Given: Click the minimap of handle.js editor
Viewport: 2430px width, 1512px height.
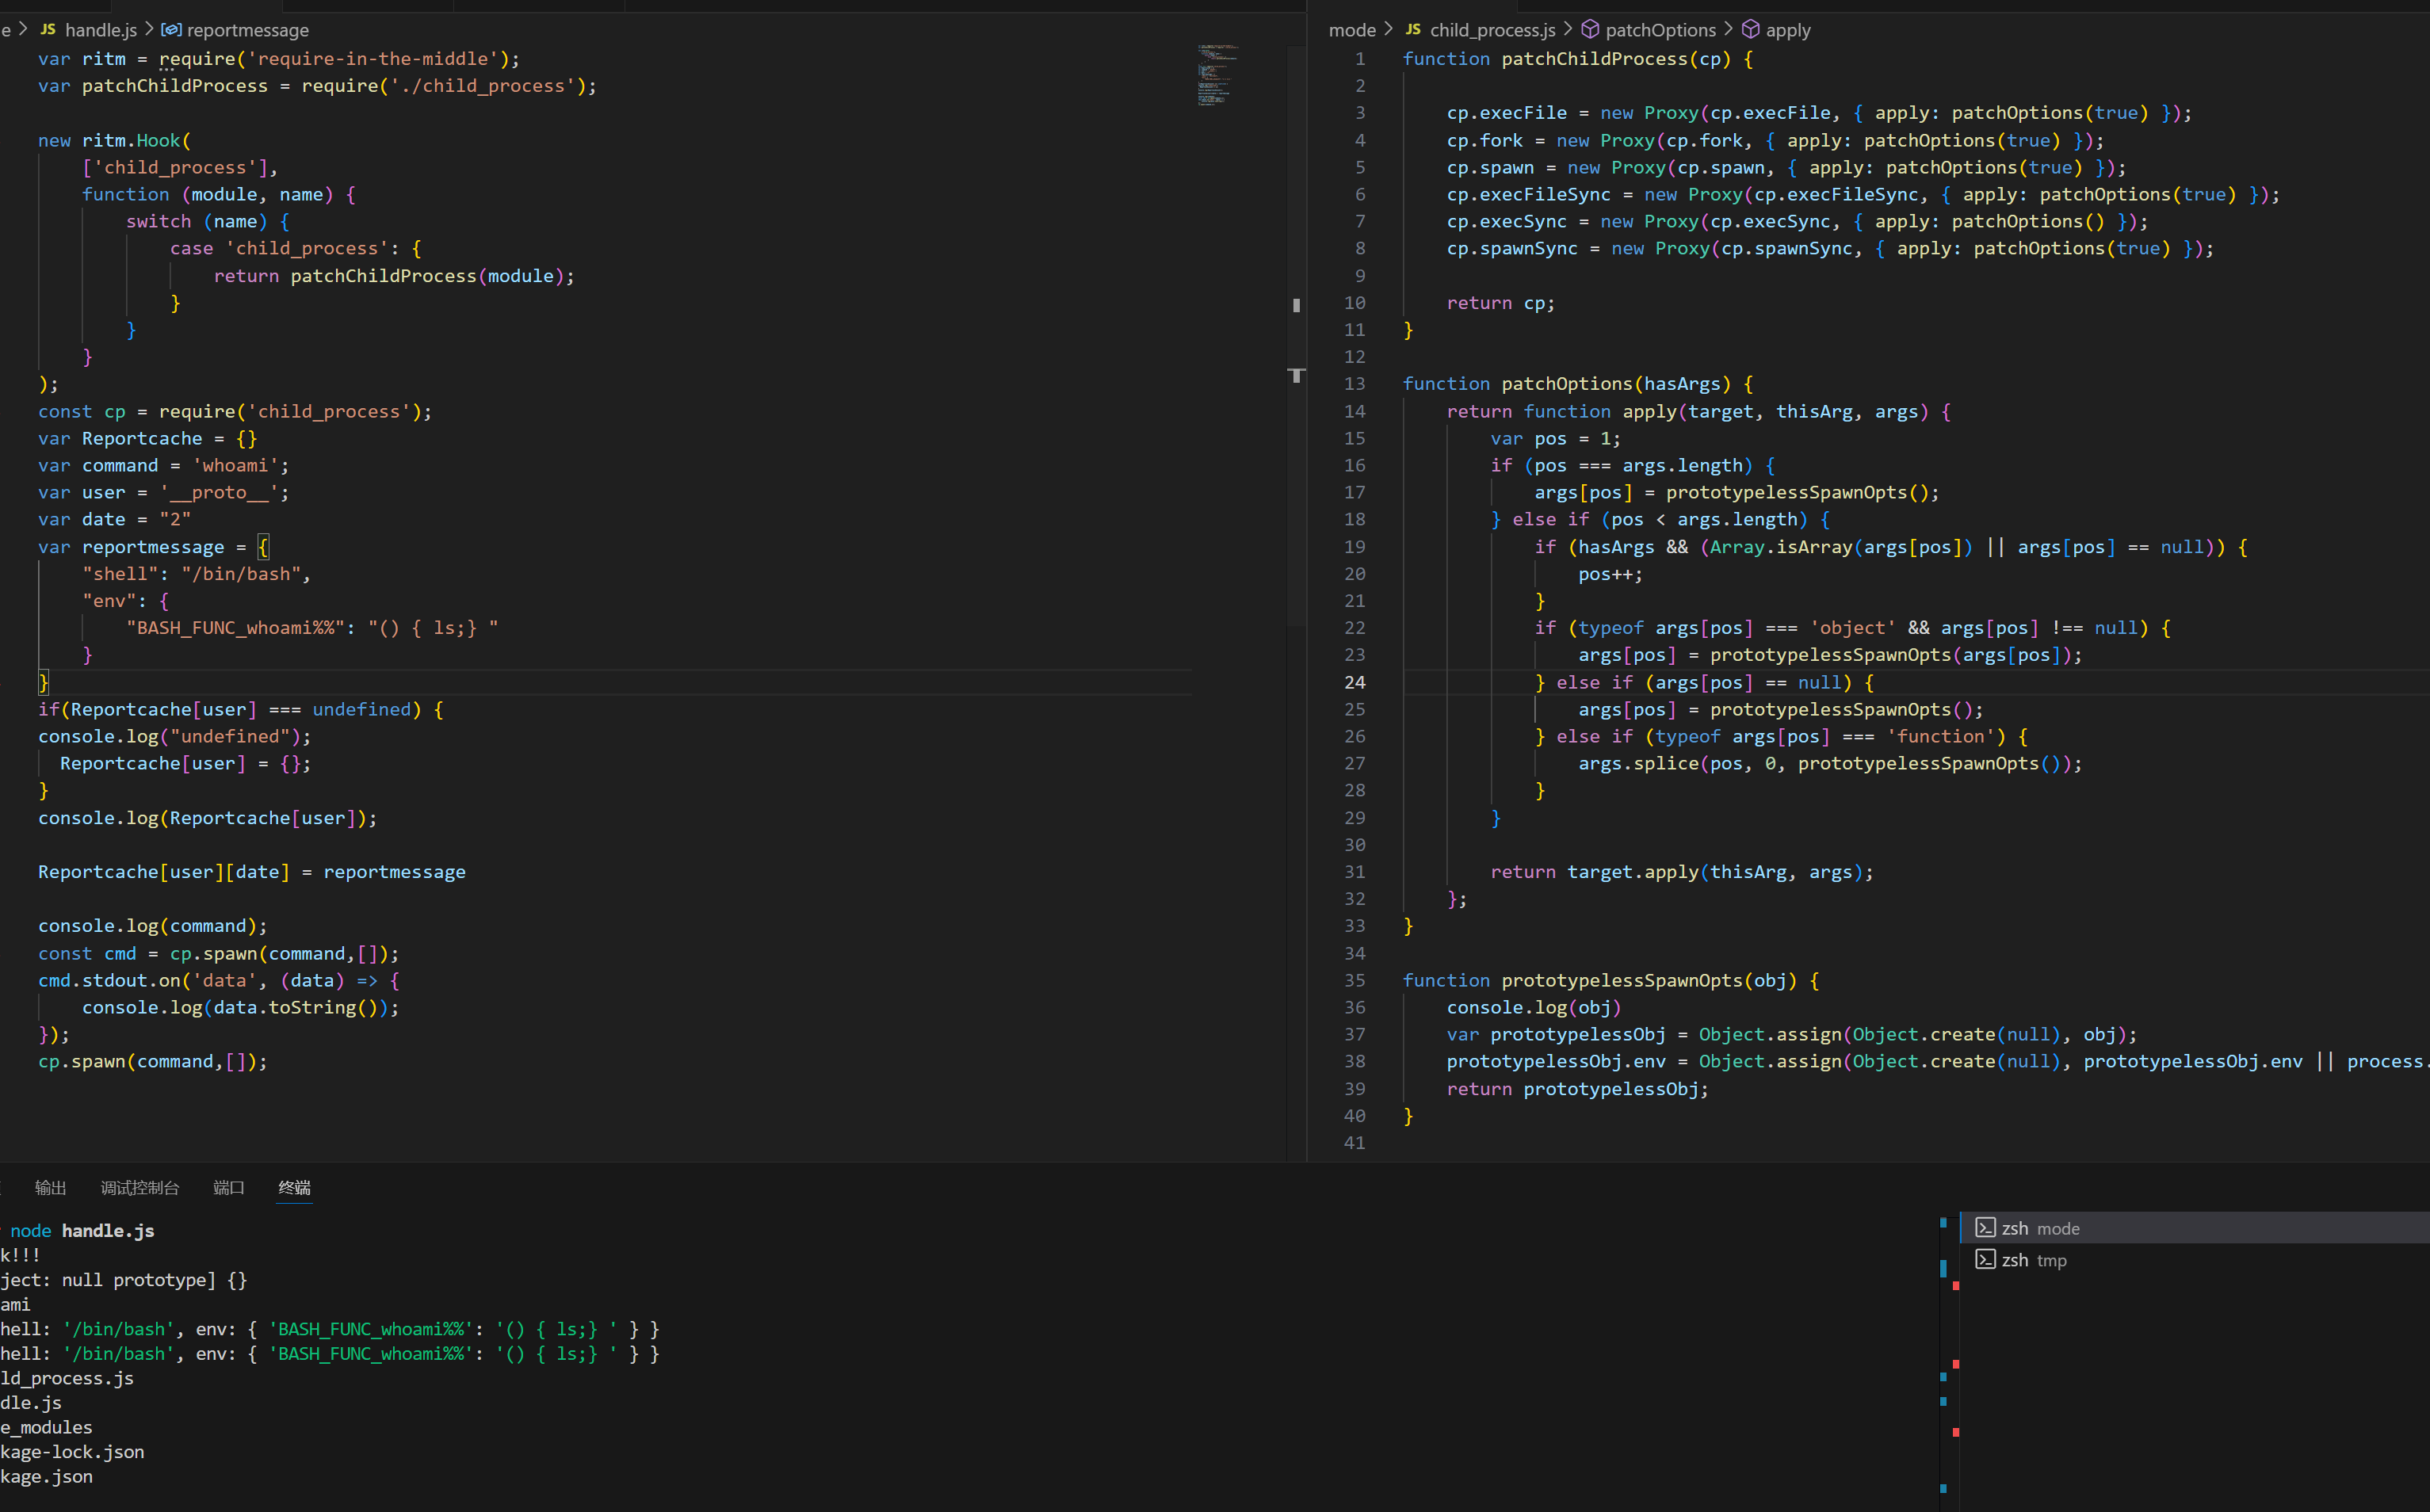Looking at the screenshot, I should tap(1218, 75).
